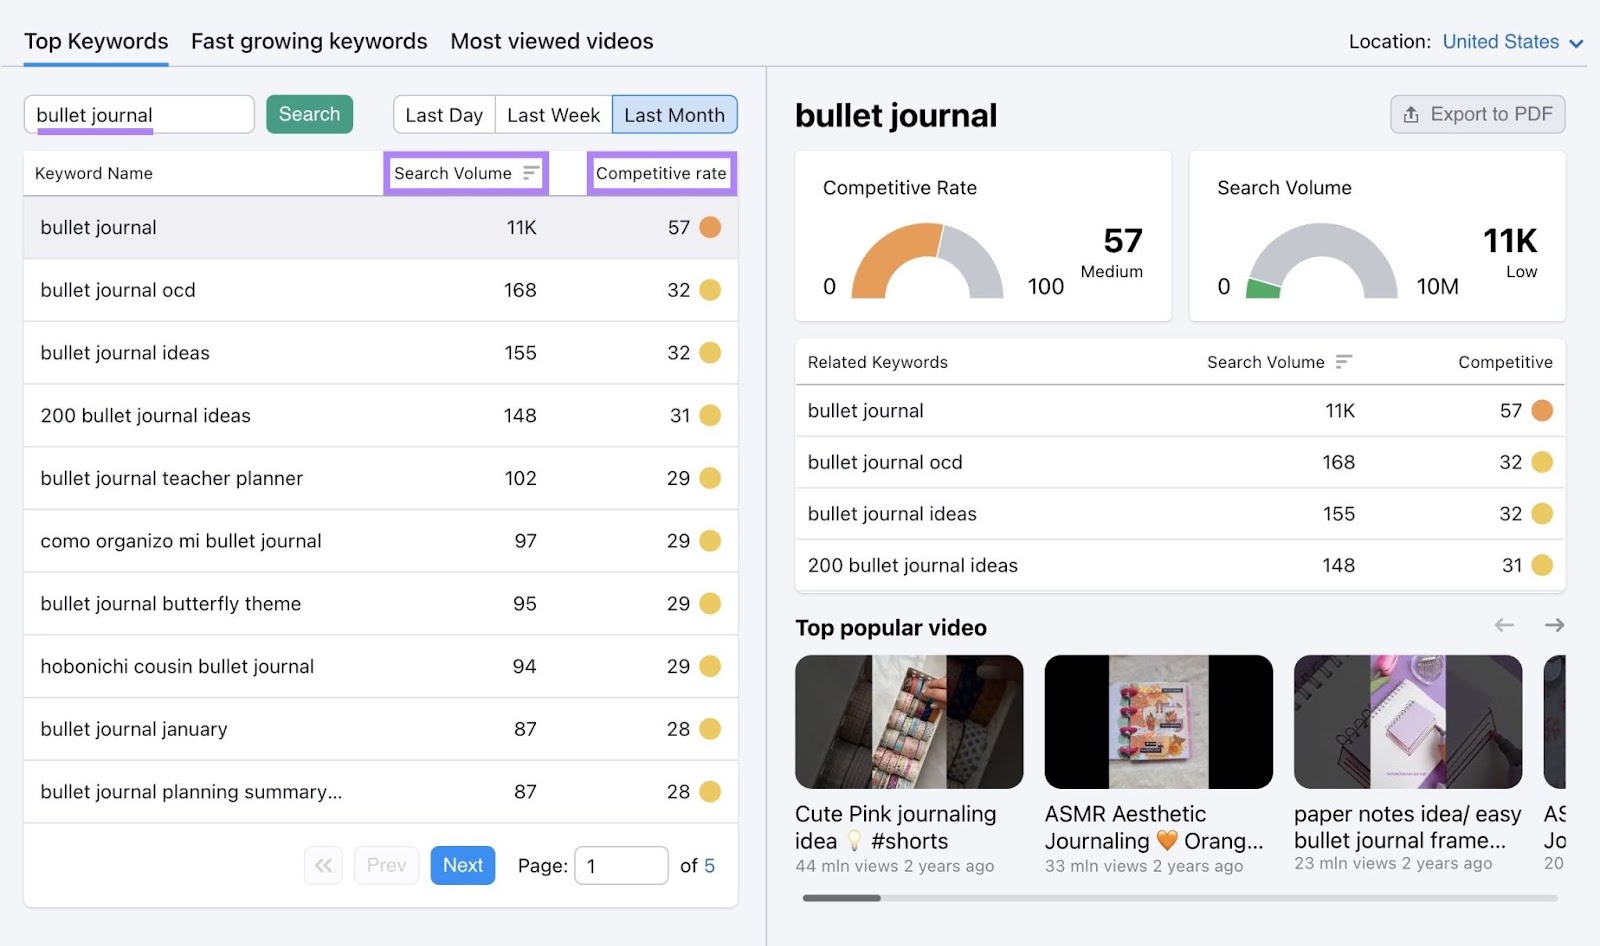
Task: Select the bullet journal january row
Action: click(x=381, y=729)
